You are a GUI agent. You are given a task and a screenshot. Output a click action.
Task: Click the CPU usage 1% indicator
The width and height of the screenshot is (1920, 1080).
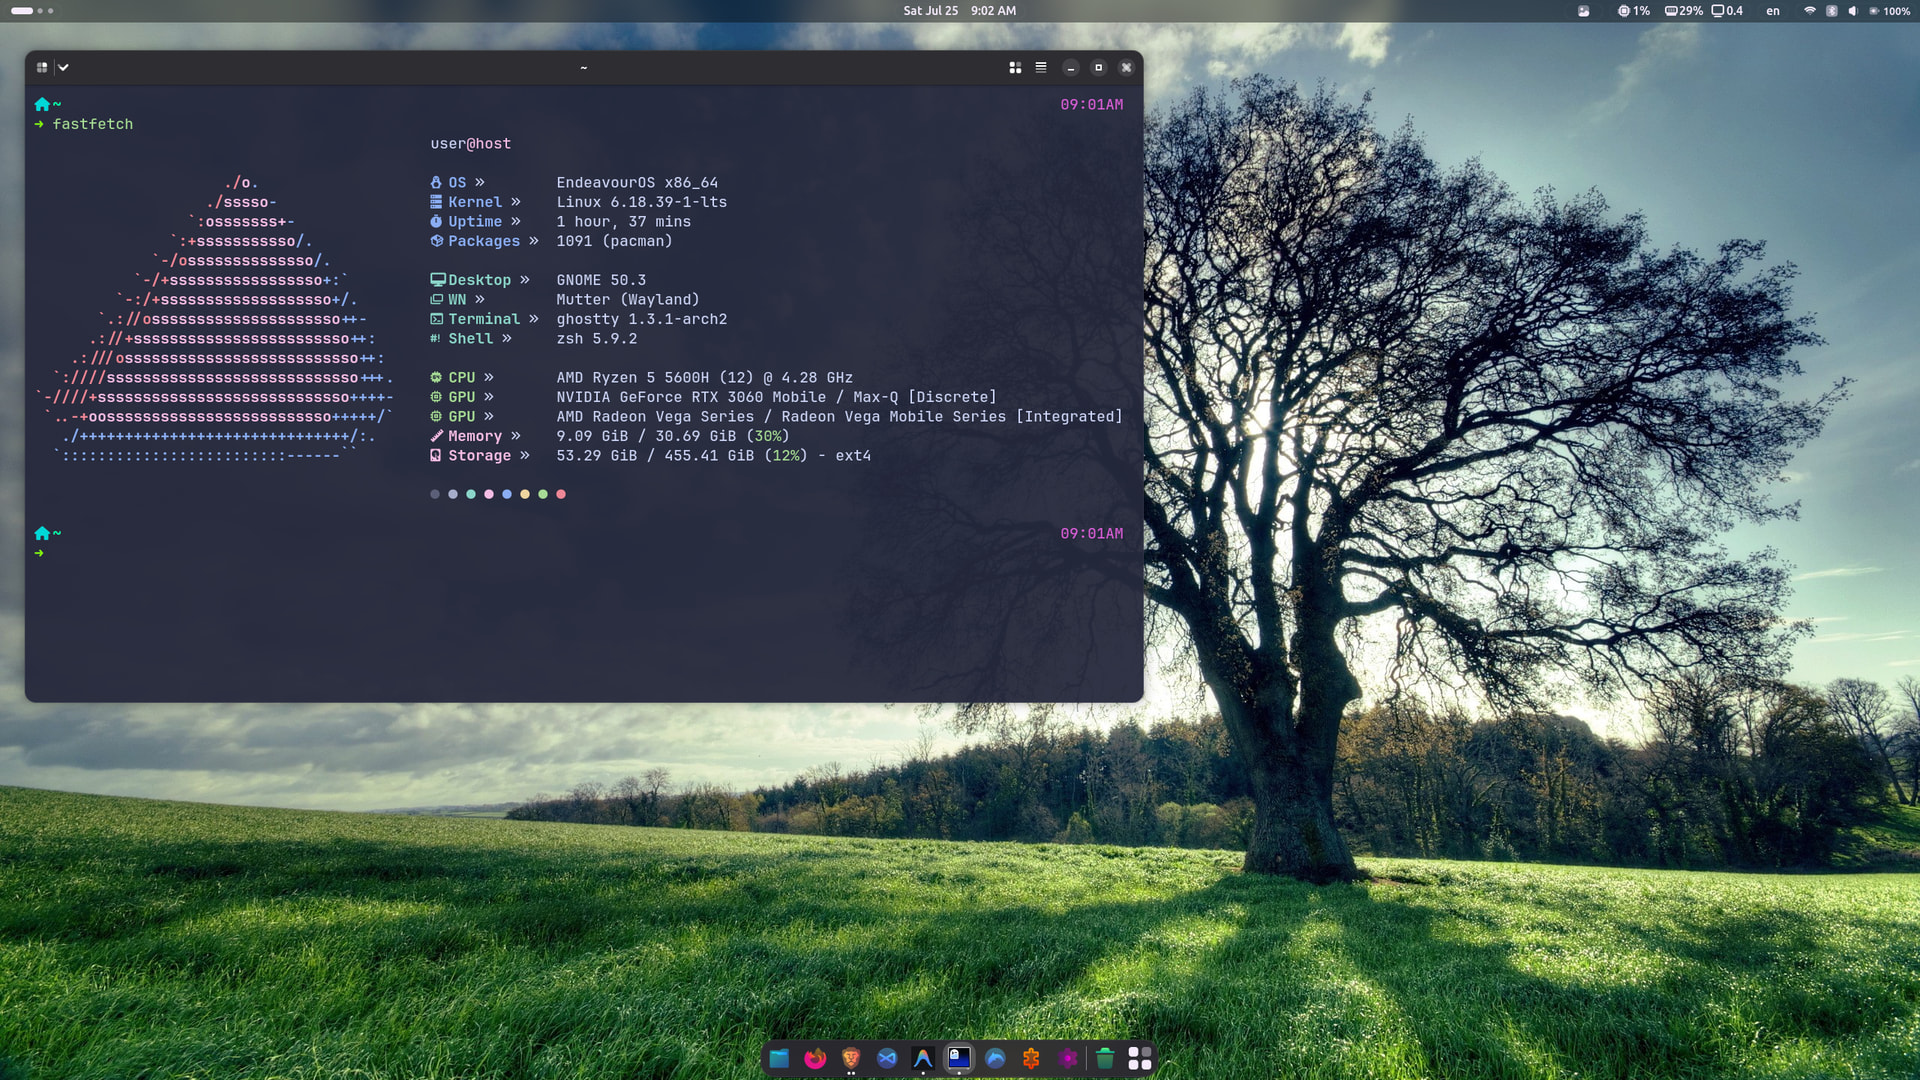point(1634,11)
